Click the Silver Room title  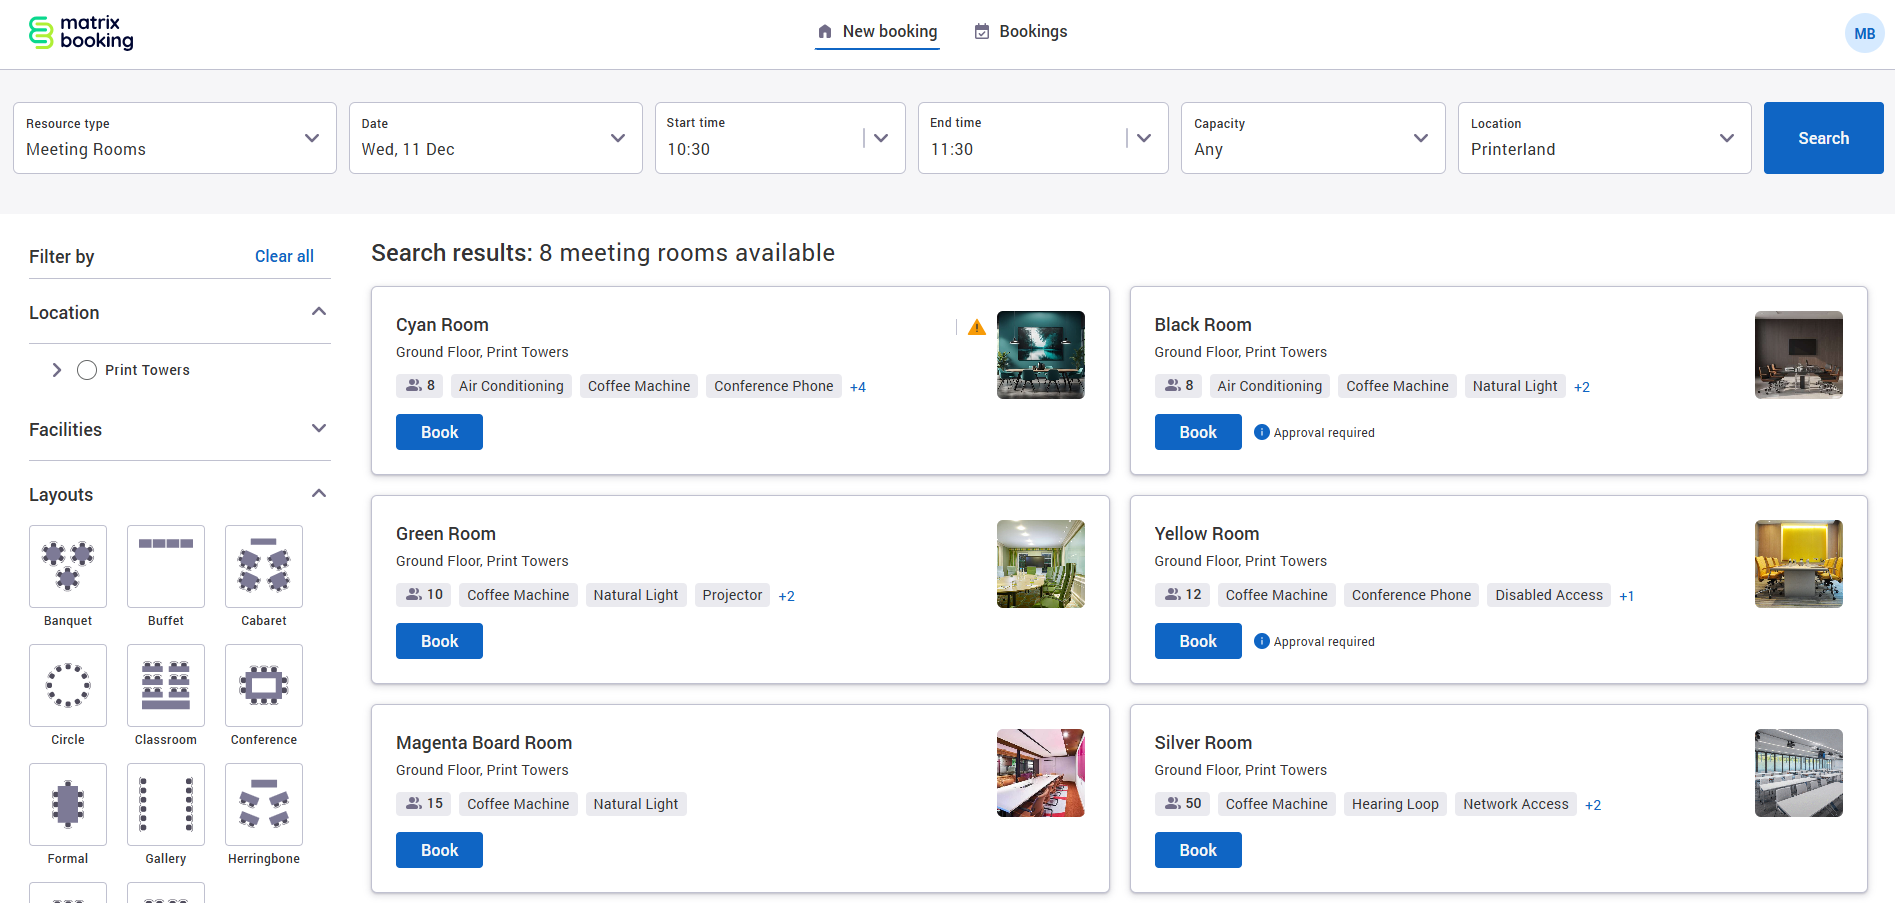coord(1203,743)
